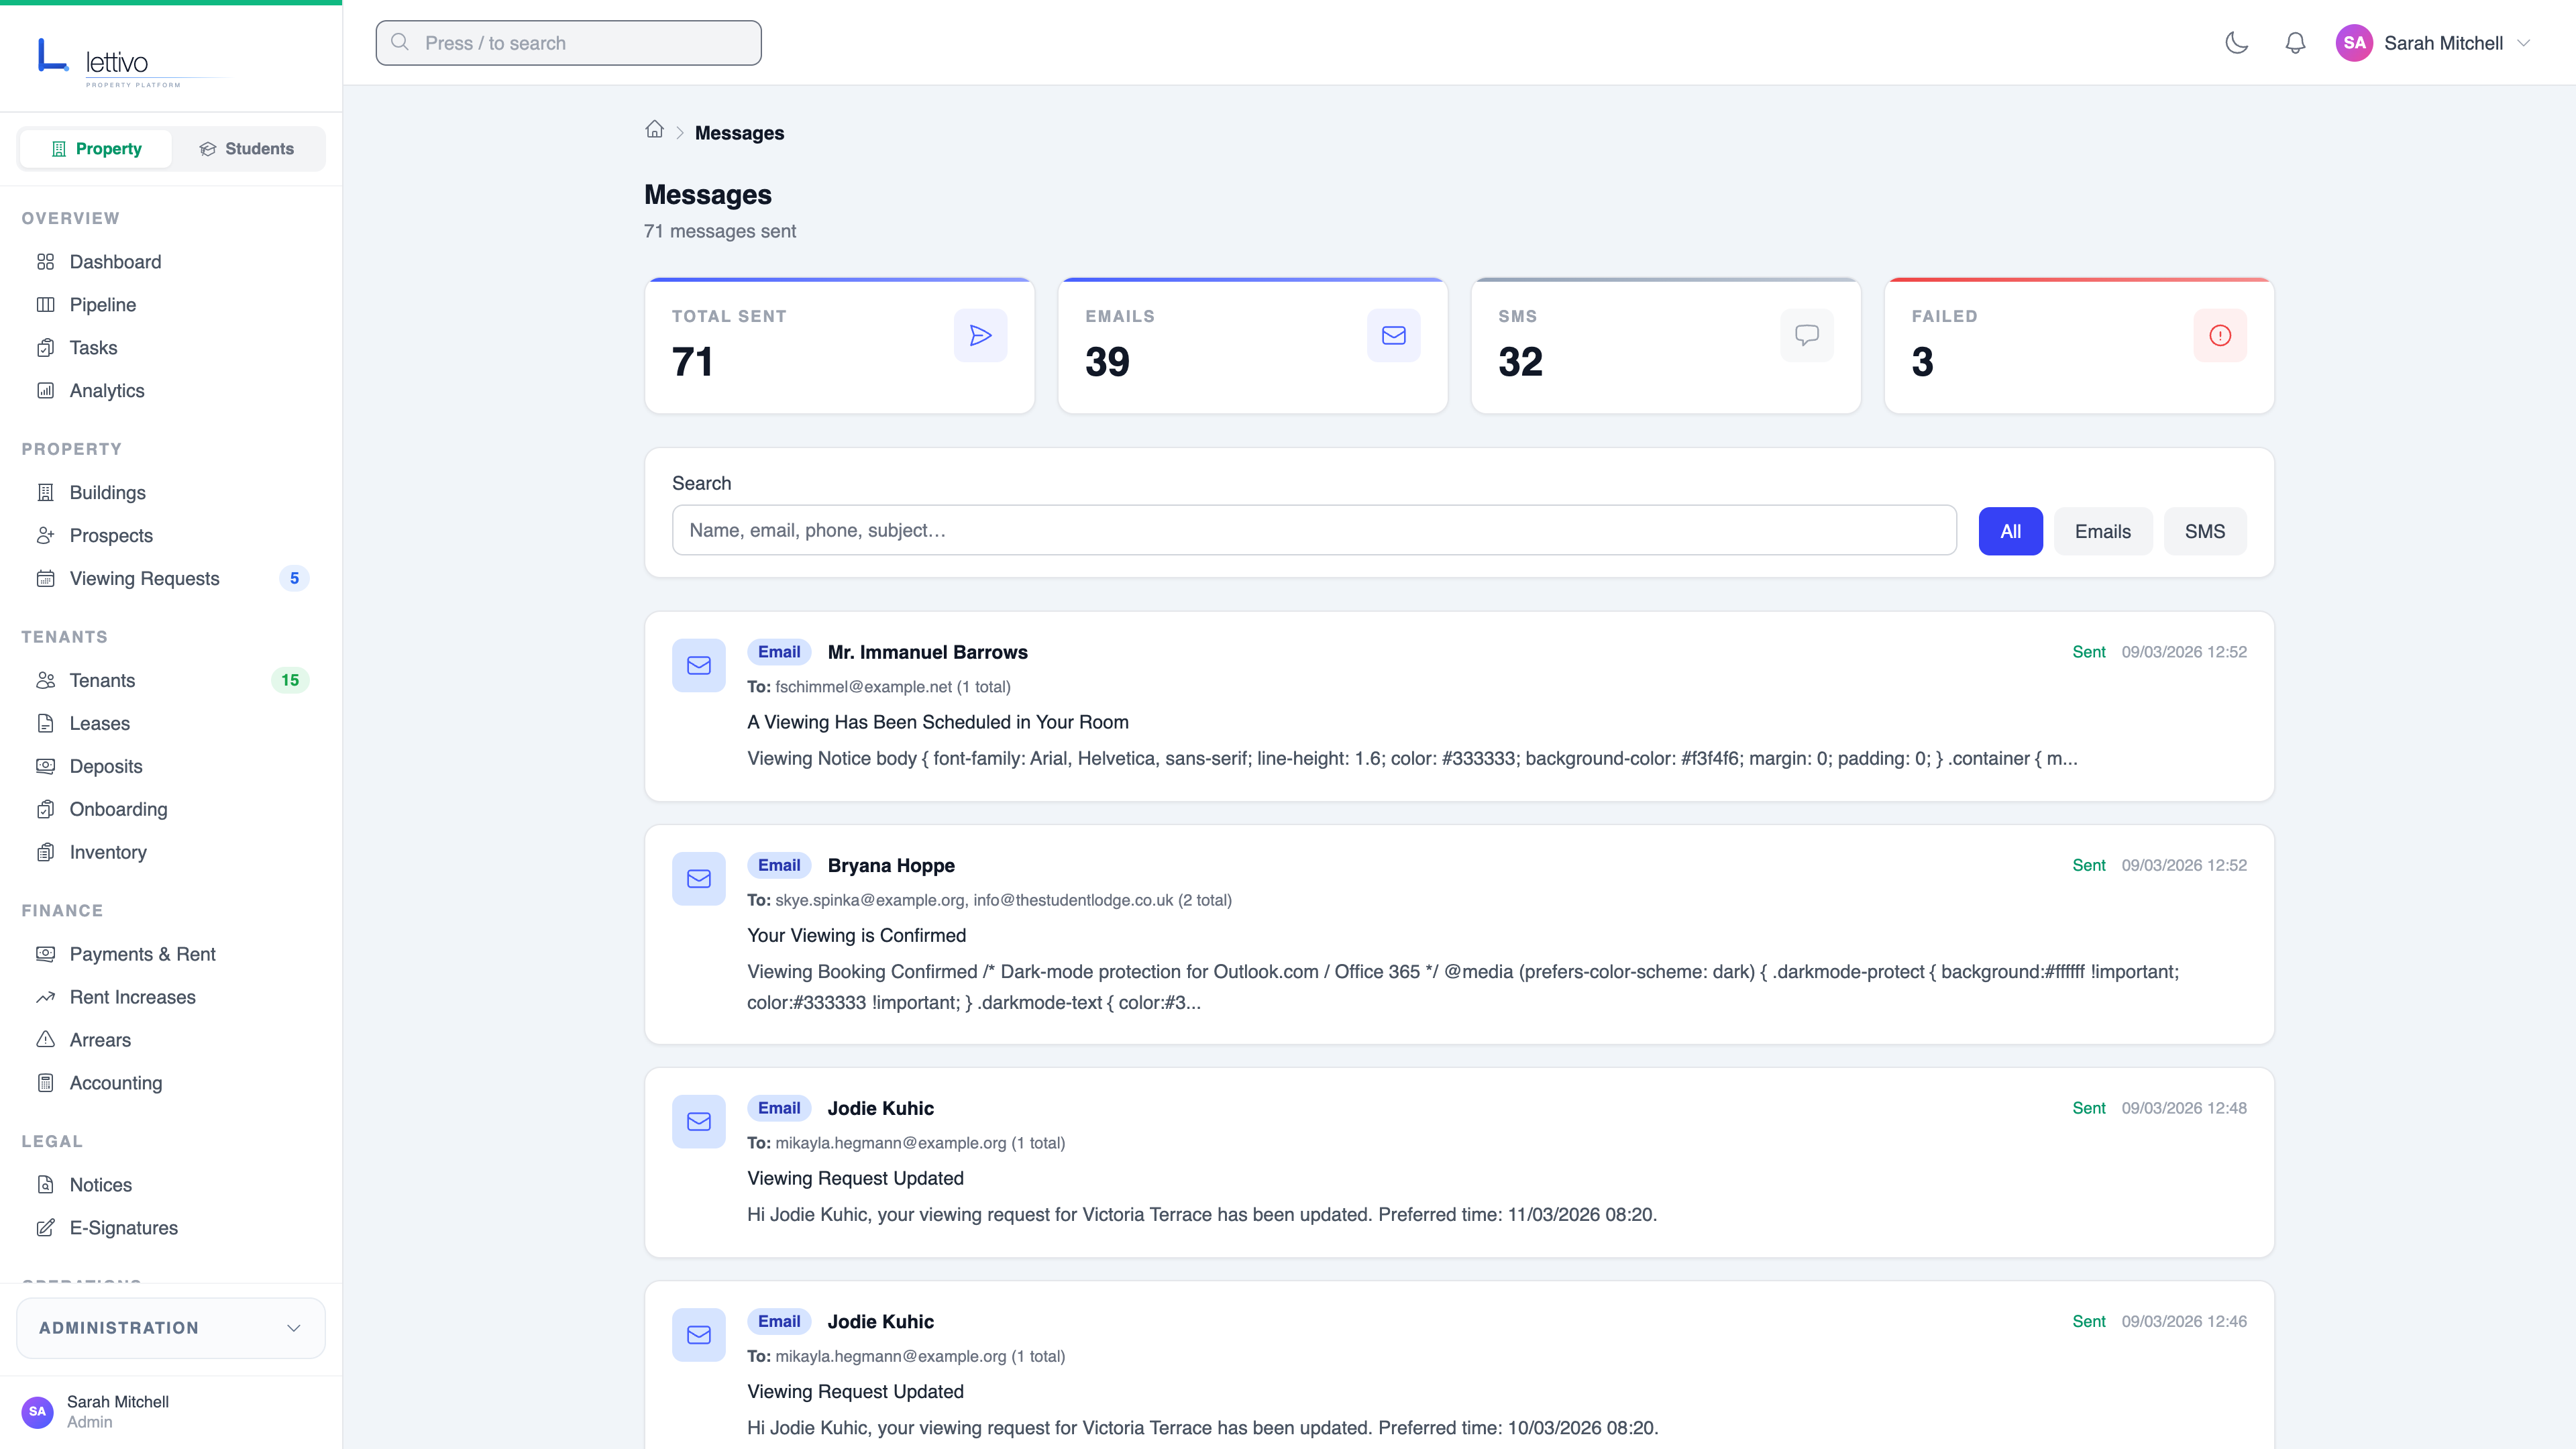This screenshot has width=2576, height=1449.
Task: Open Leases from the sidebar
Action: [99, 723]
